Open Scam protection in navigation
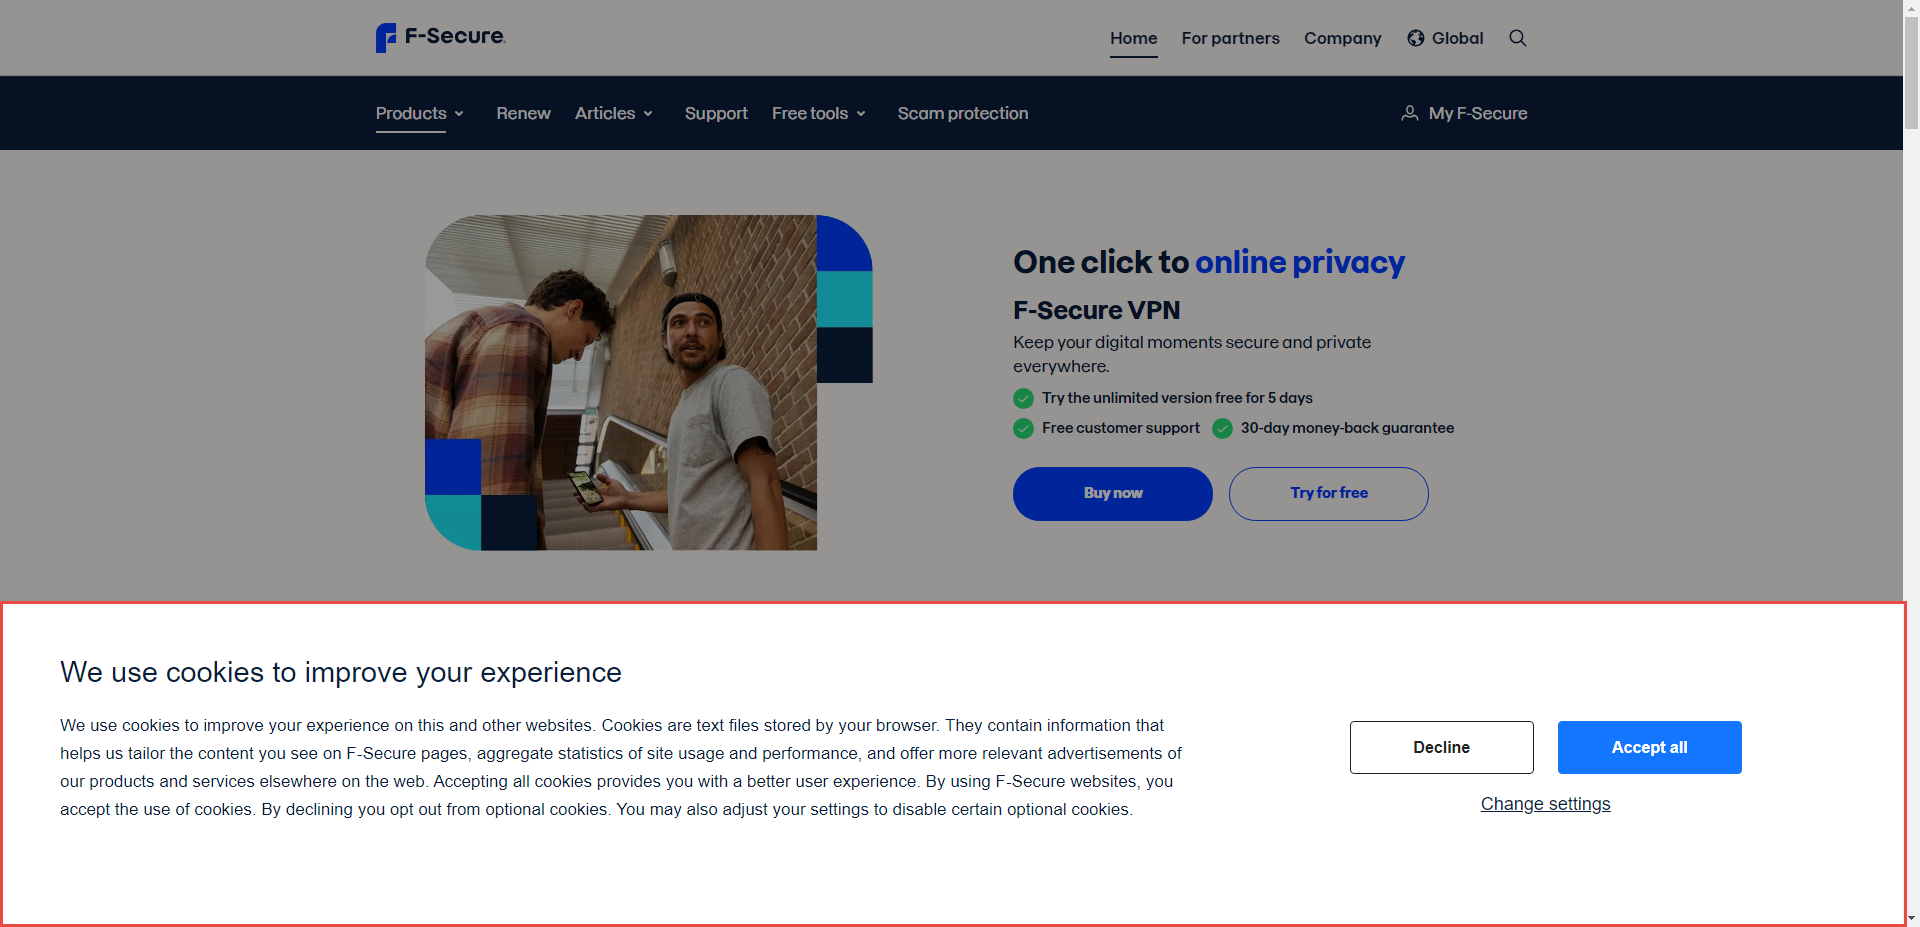 962,113
